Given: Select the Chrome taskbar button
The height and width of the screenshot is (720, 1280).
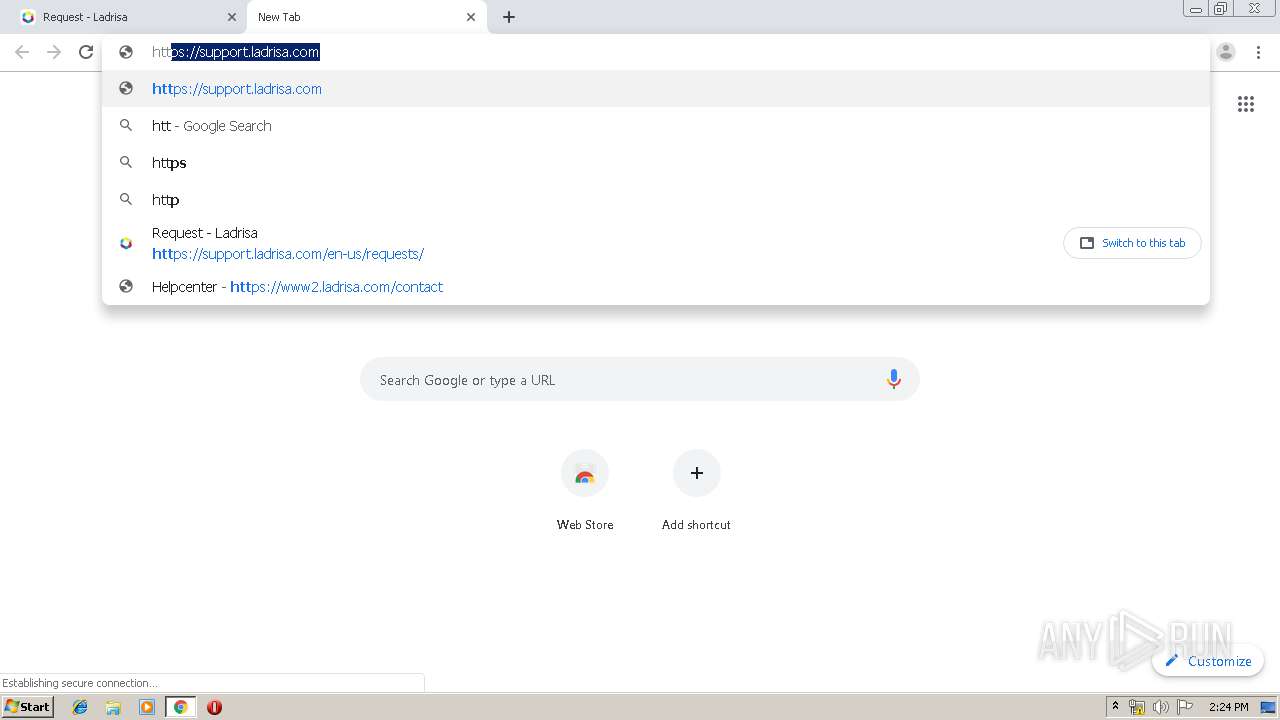Looking at the screenshot, I should click(x=181, y=707).
